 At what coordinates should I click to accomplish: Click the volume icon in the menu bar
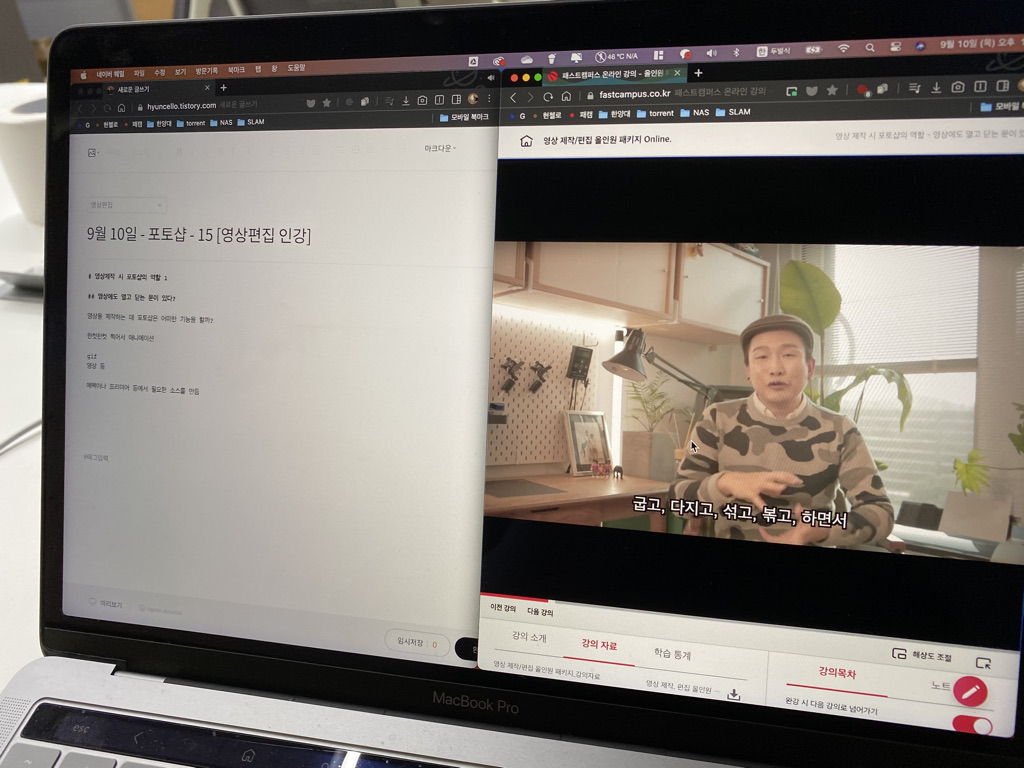[711, 53]
